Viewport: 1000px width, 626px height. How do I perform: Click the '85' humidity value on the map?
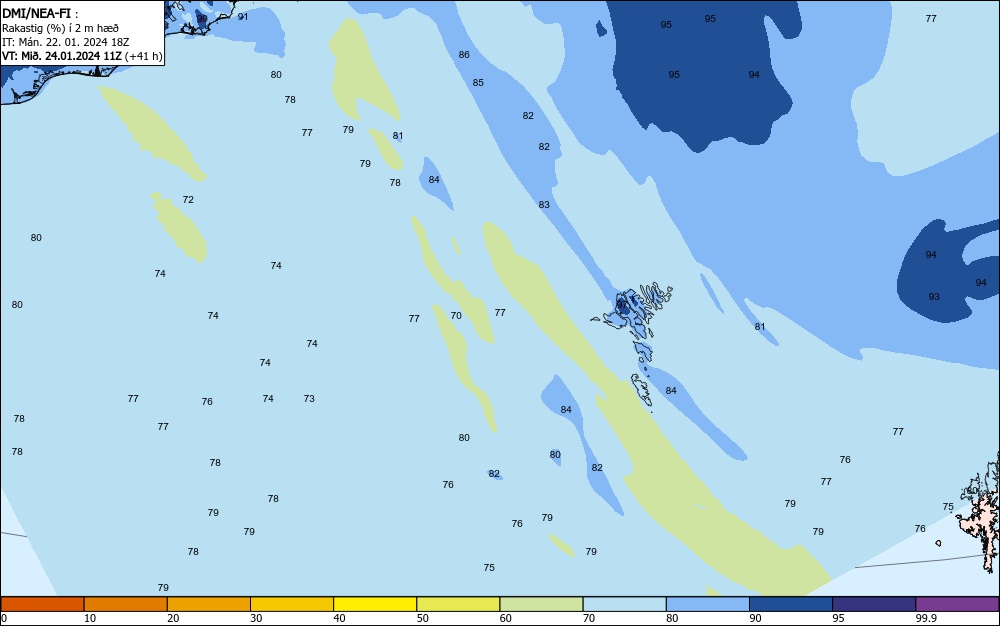pos(478,83)
